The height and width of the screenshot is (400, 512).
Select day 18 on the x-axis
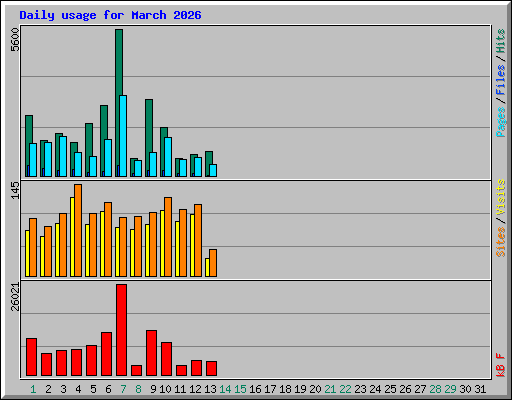click(x=285, y=389)
